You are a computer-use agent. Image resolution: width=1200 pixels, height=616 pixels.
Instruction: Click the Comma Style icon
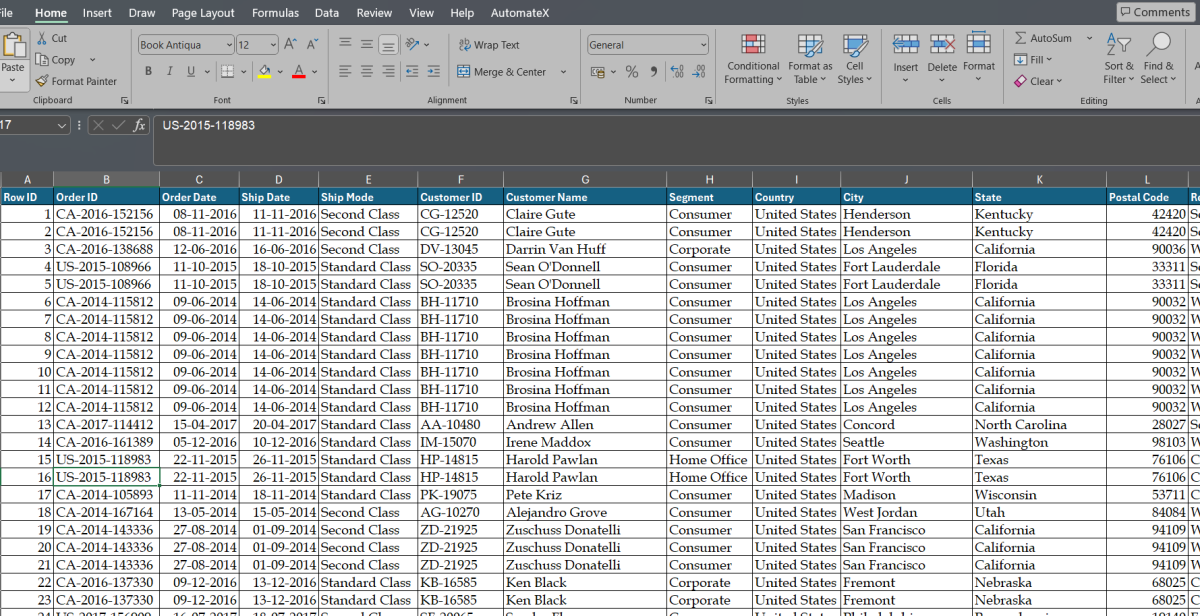pyautogui.click(x=654, y=72)
